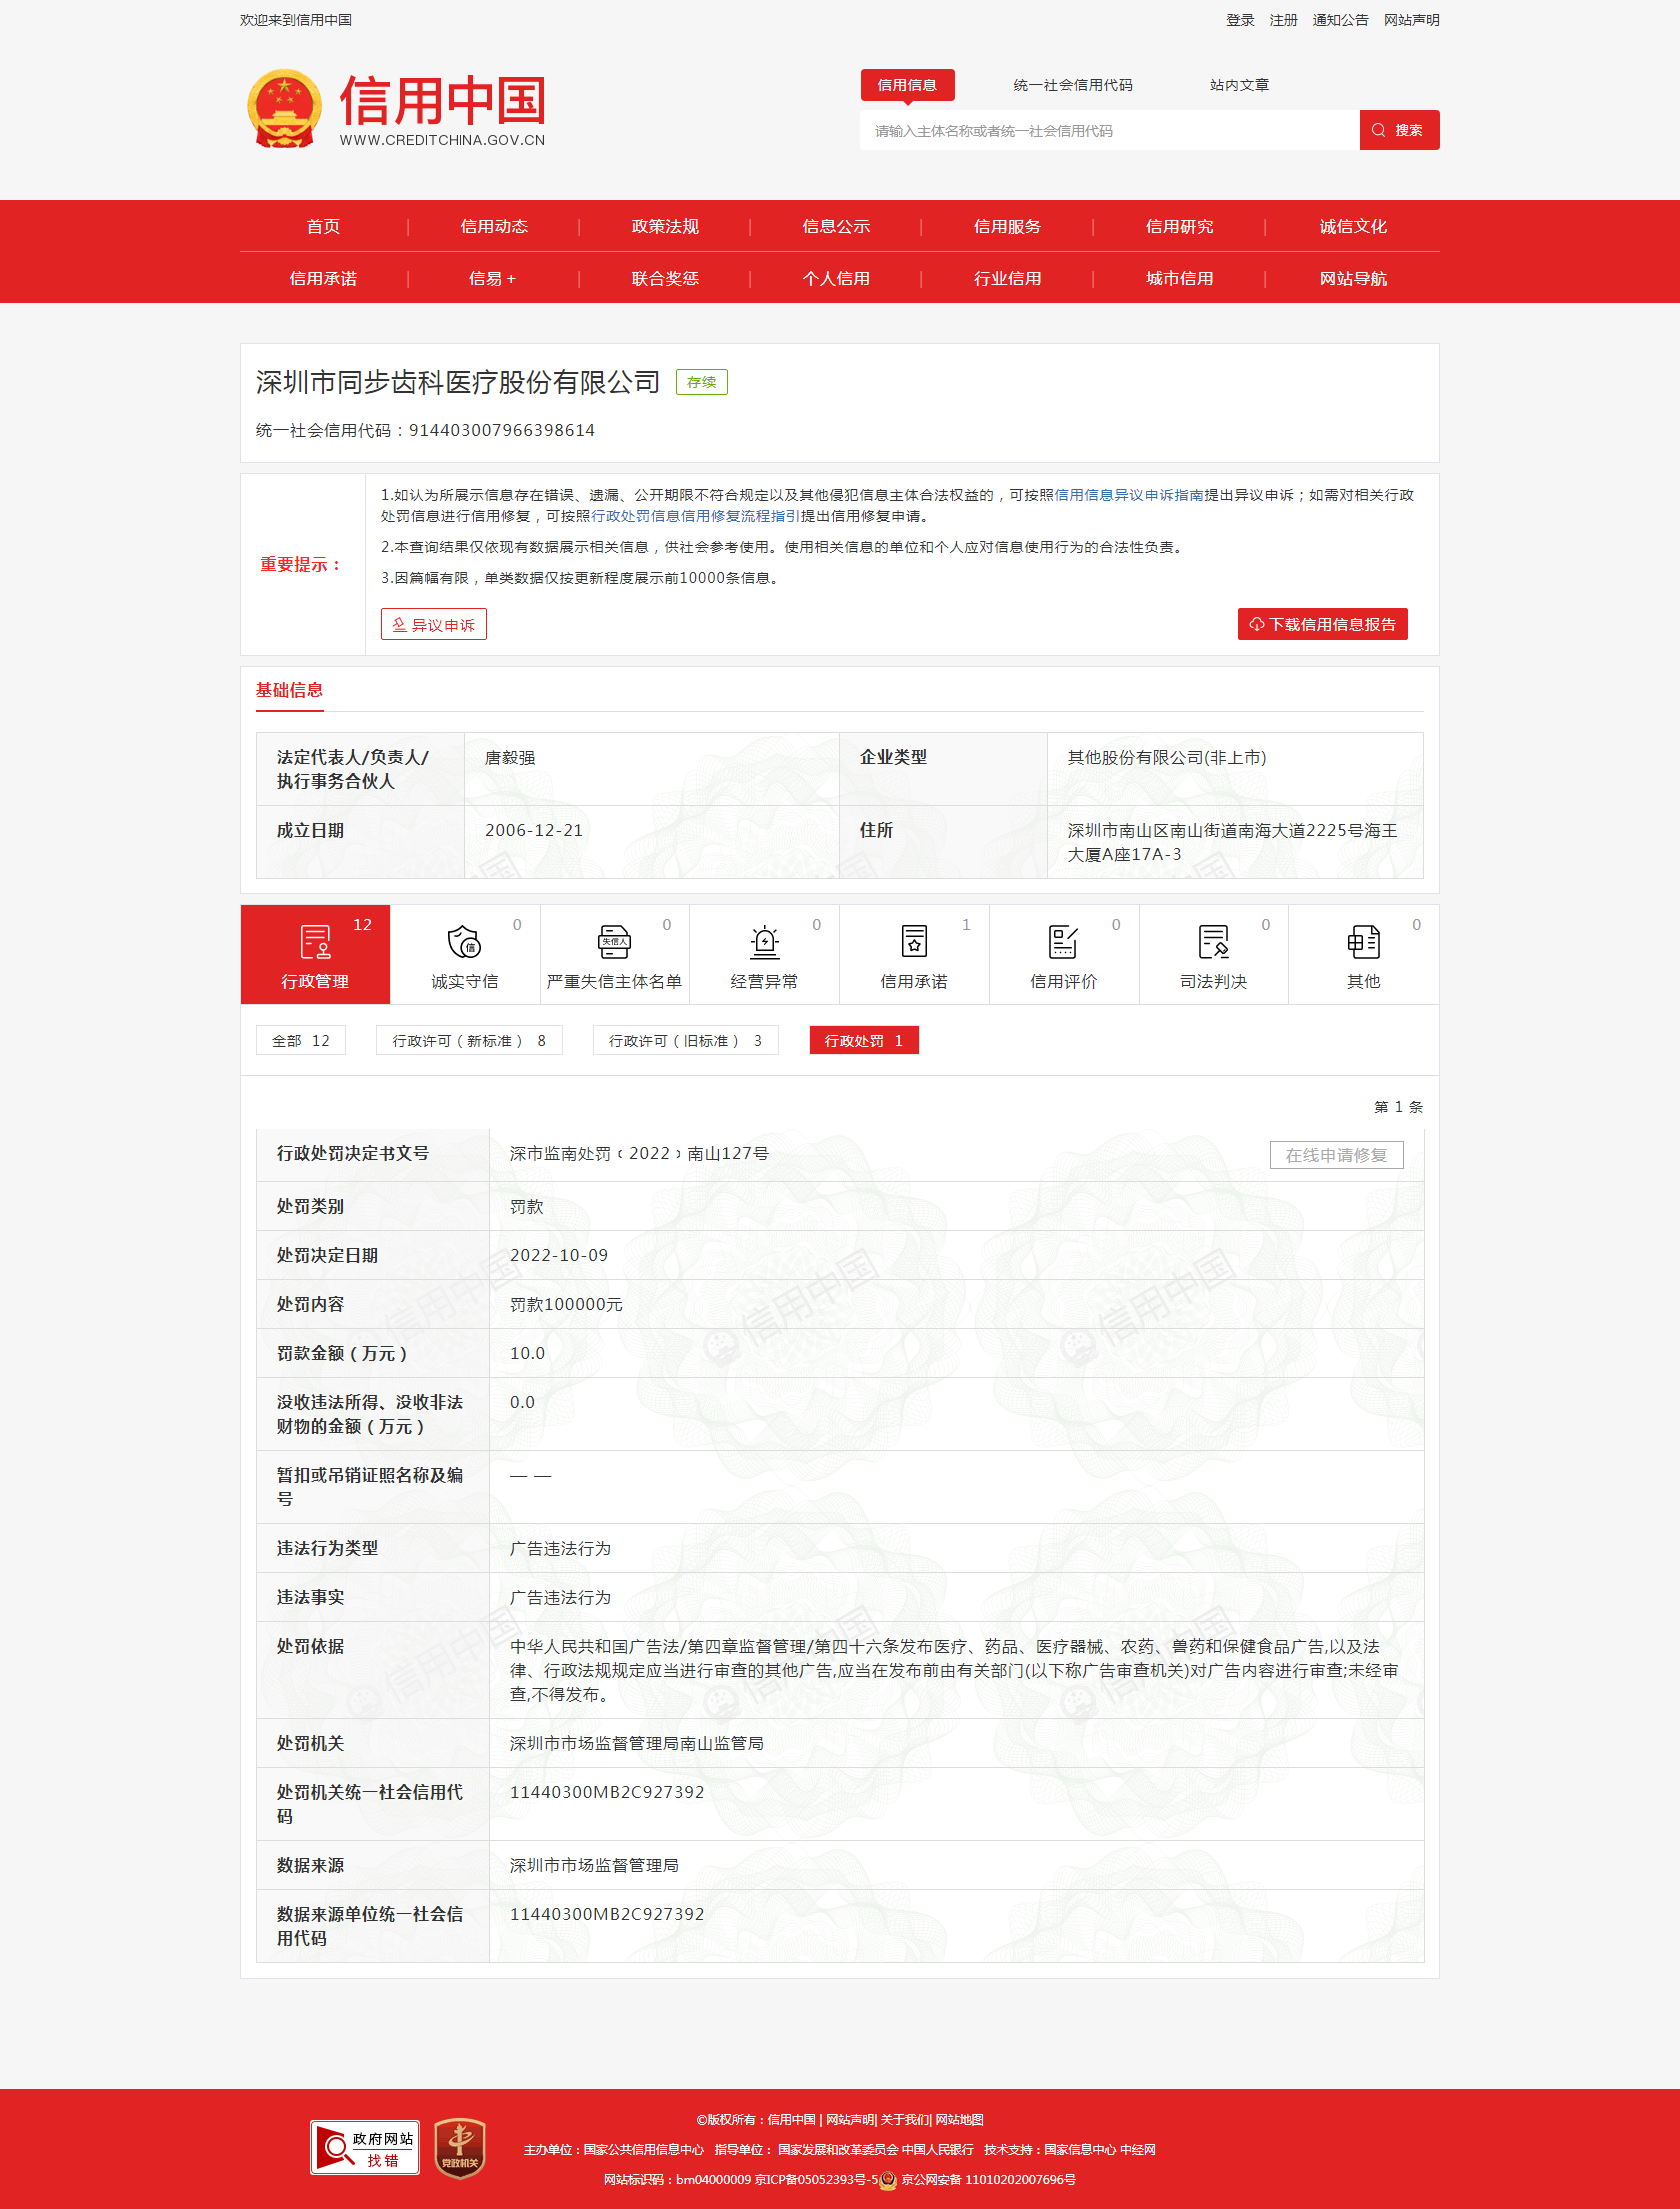This screenshot has height=2209, width=1680.
Task: Click 下载信用信息报告 download button
Action: 1322,624
